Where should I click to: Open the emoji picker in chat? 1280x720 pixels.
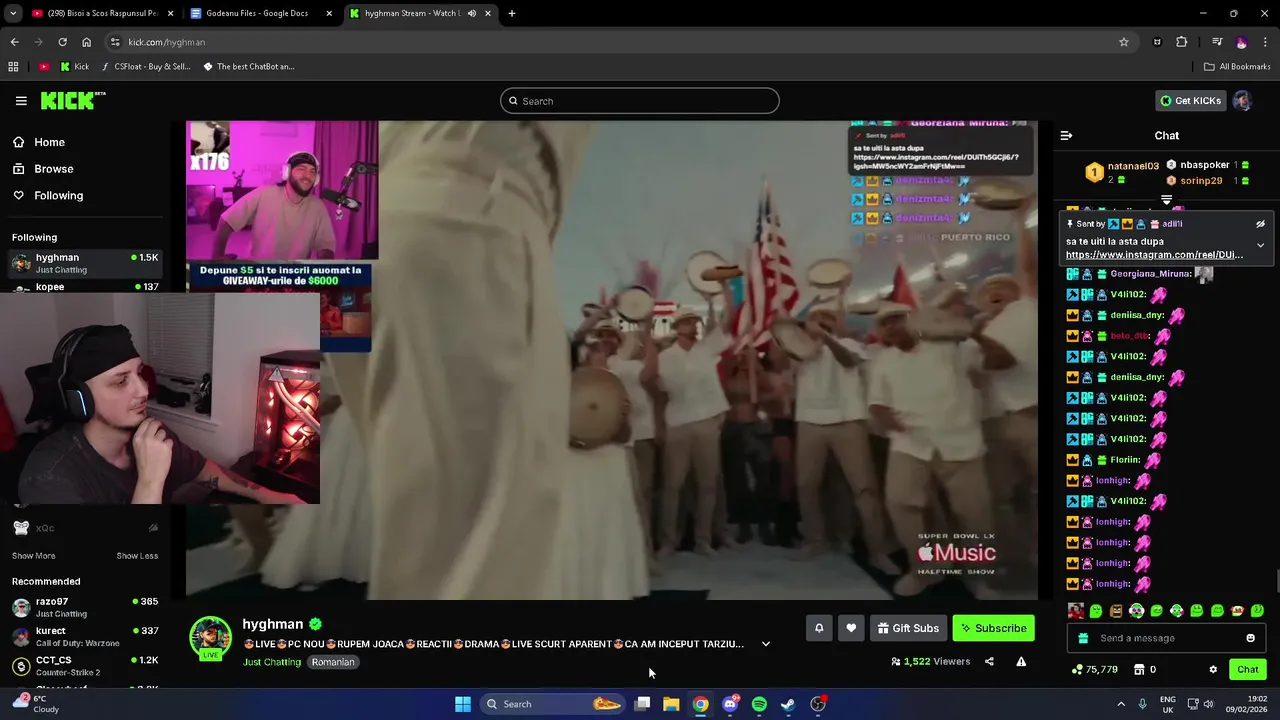[x=1250, y=638]
